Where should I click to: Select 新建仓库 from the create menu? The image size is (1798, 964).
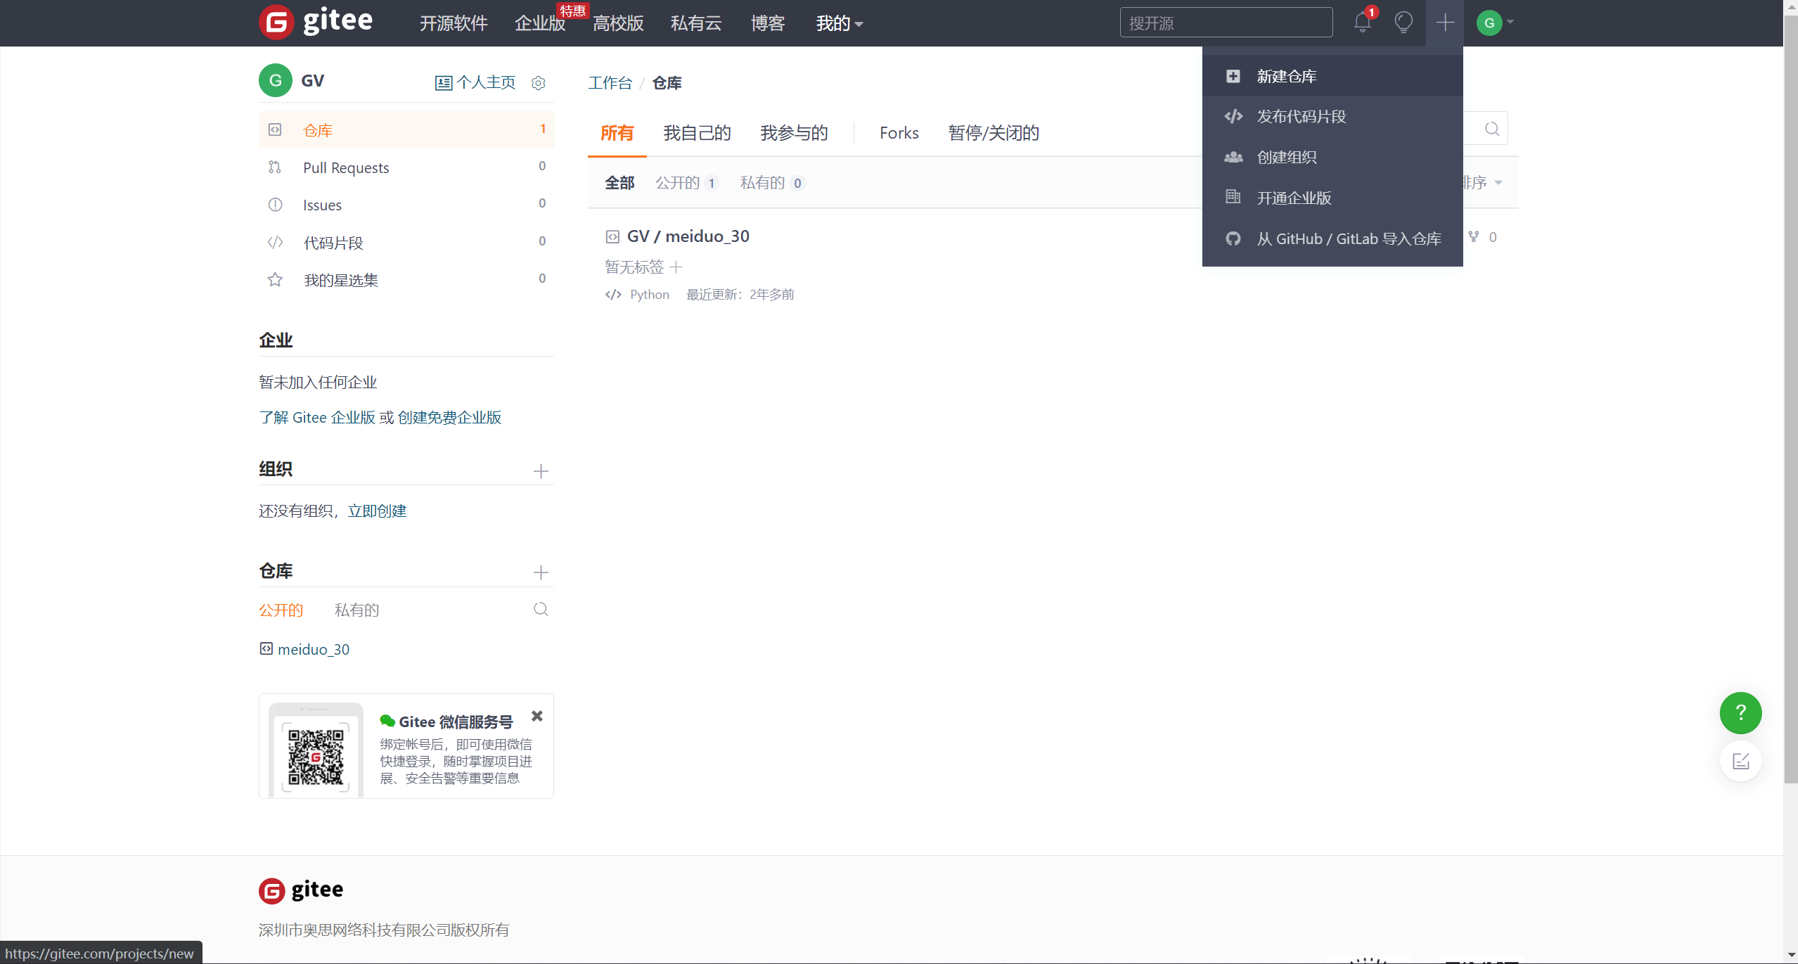[1332, 76]
